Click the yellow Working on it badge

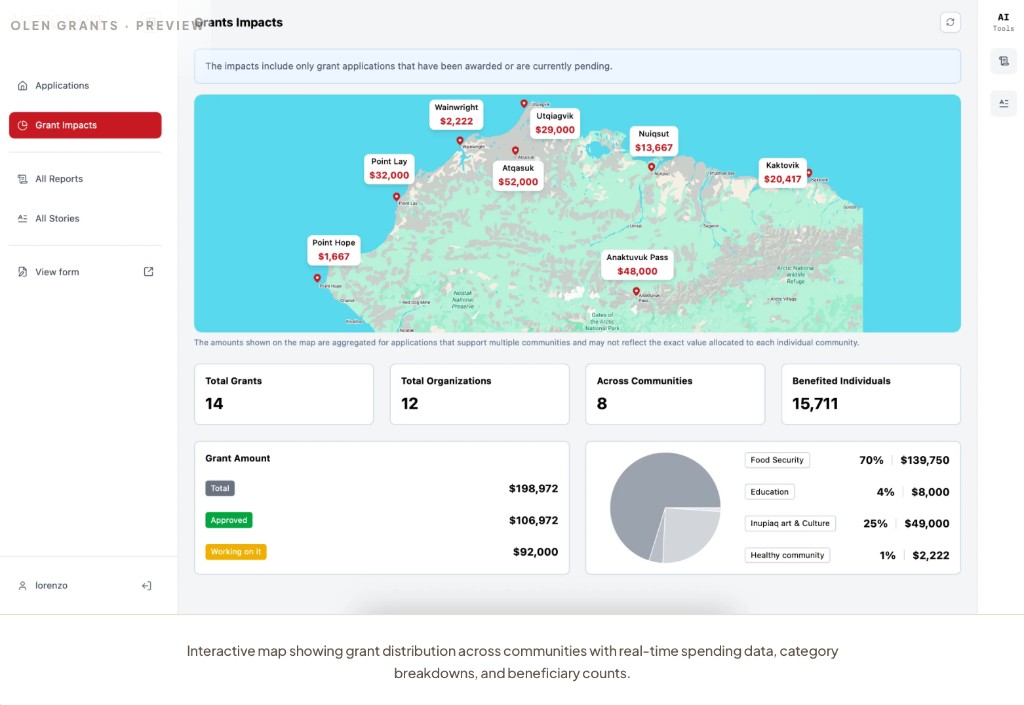(x=236, y=552)
